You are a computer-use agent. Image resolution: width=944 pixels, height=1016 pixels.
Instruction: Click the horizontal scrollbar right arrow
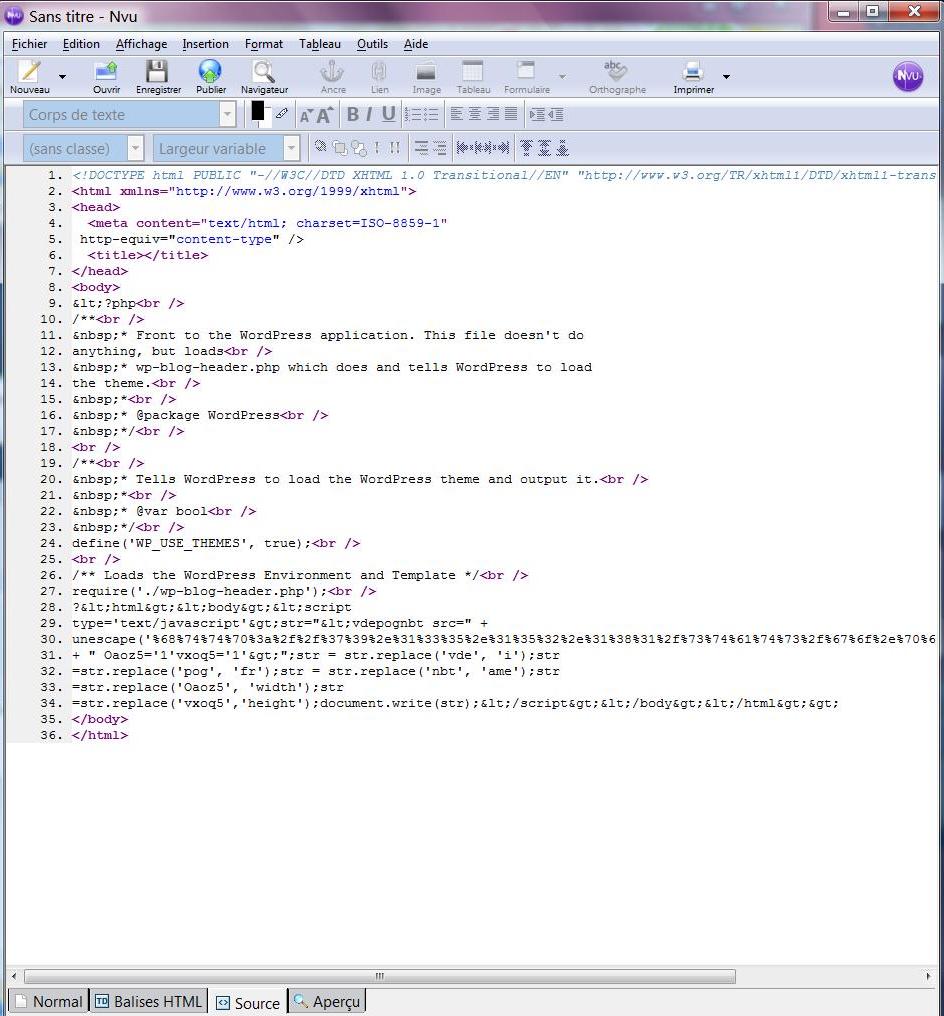[928, 976]
